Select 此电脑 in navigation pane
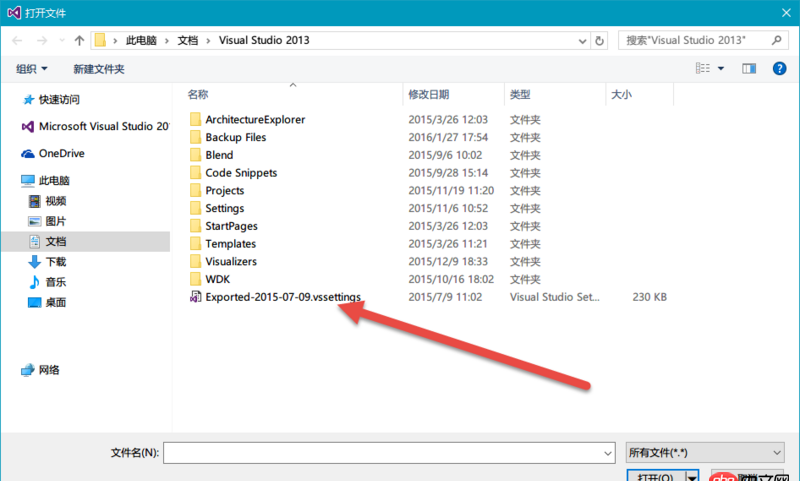Image resolution: width=800 pixels, height=481 pixels. (45, 181)
